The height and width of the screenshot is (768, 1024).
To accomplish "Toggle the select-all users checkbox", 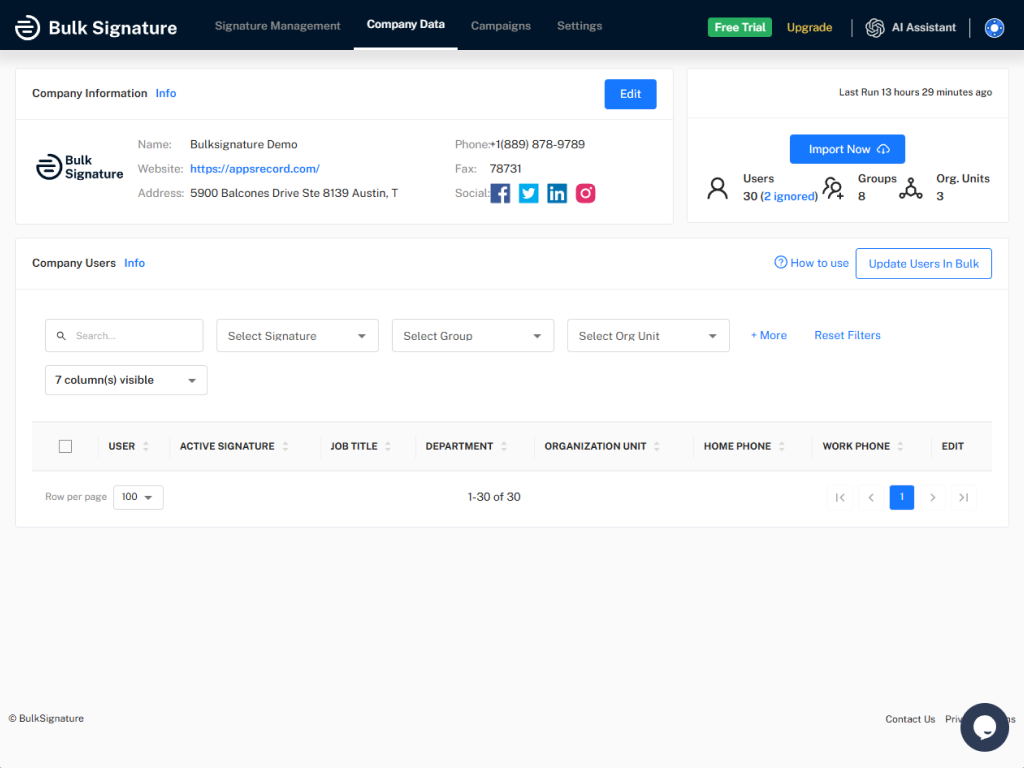I will pos(65,446).
